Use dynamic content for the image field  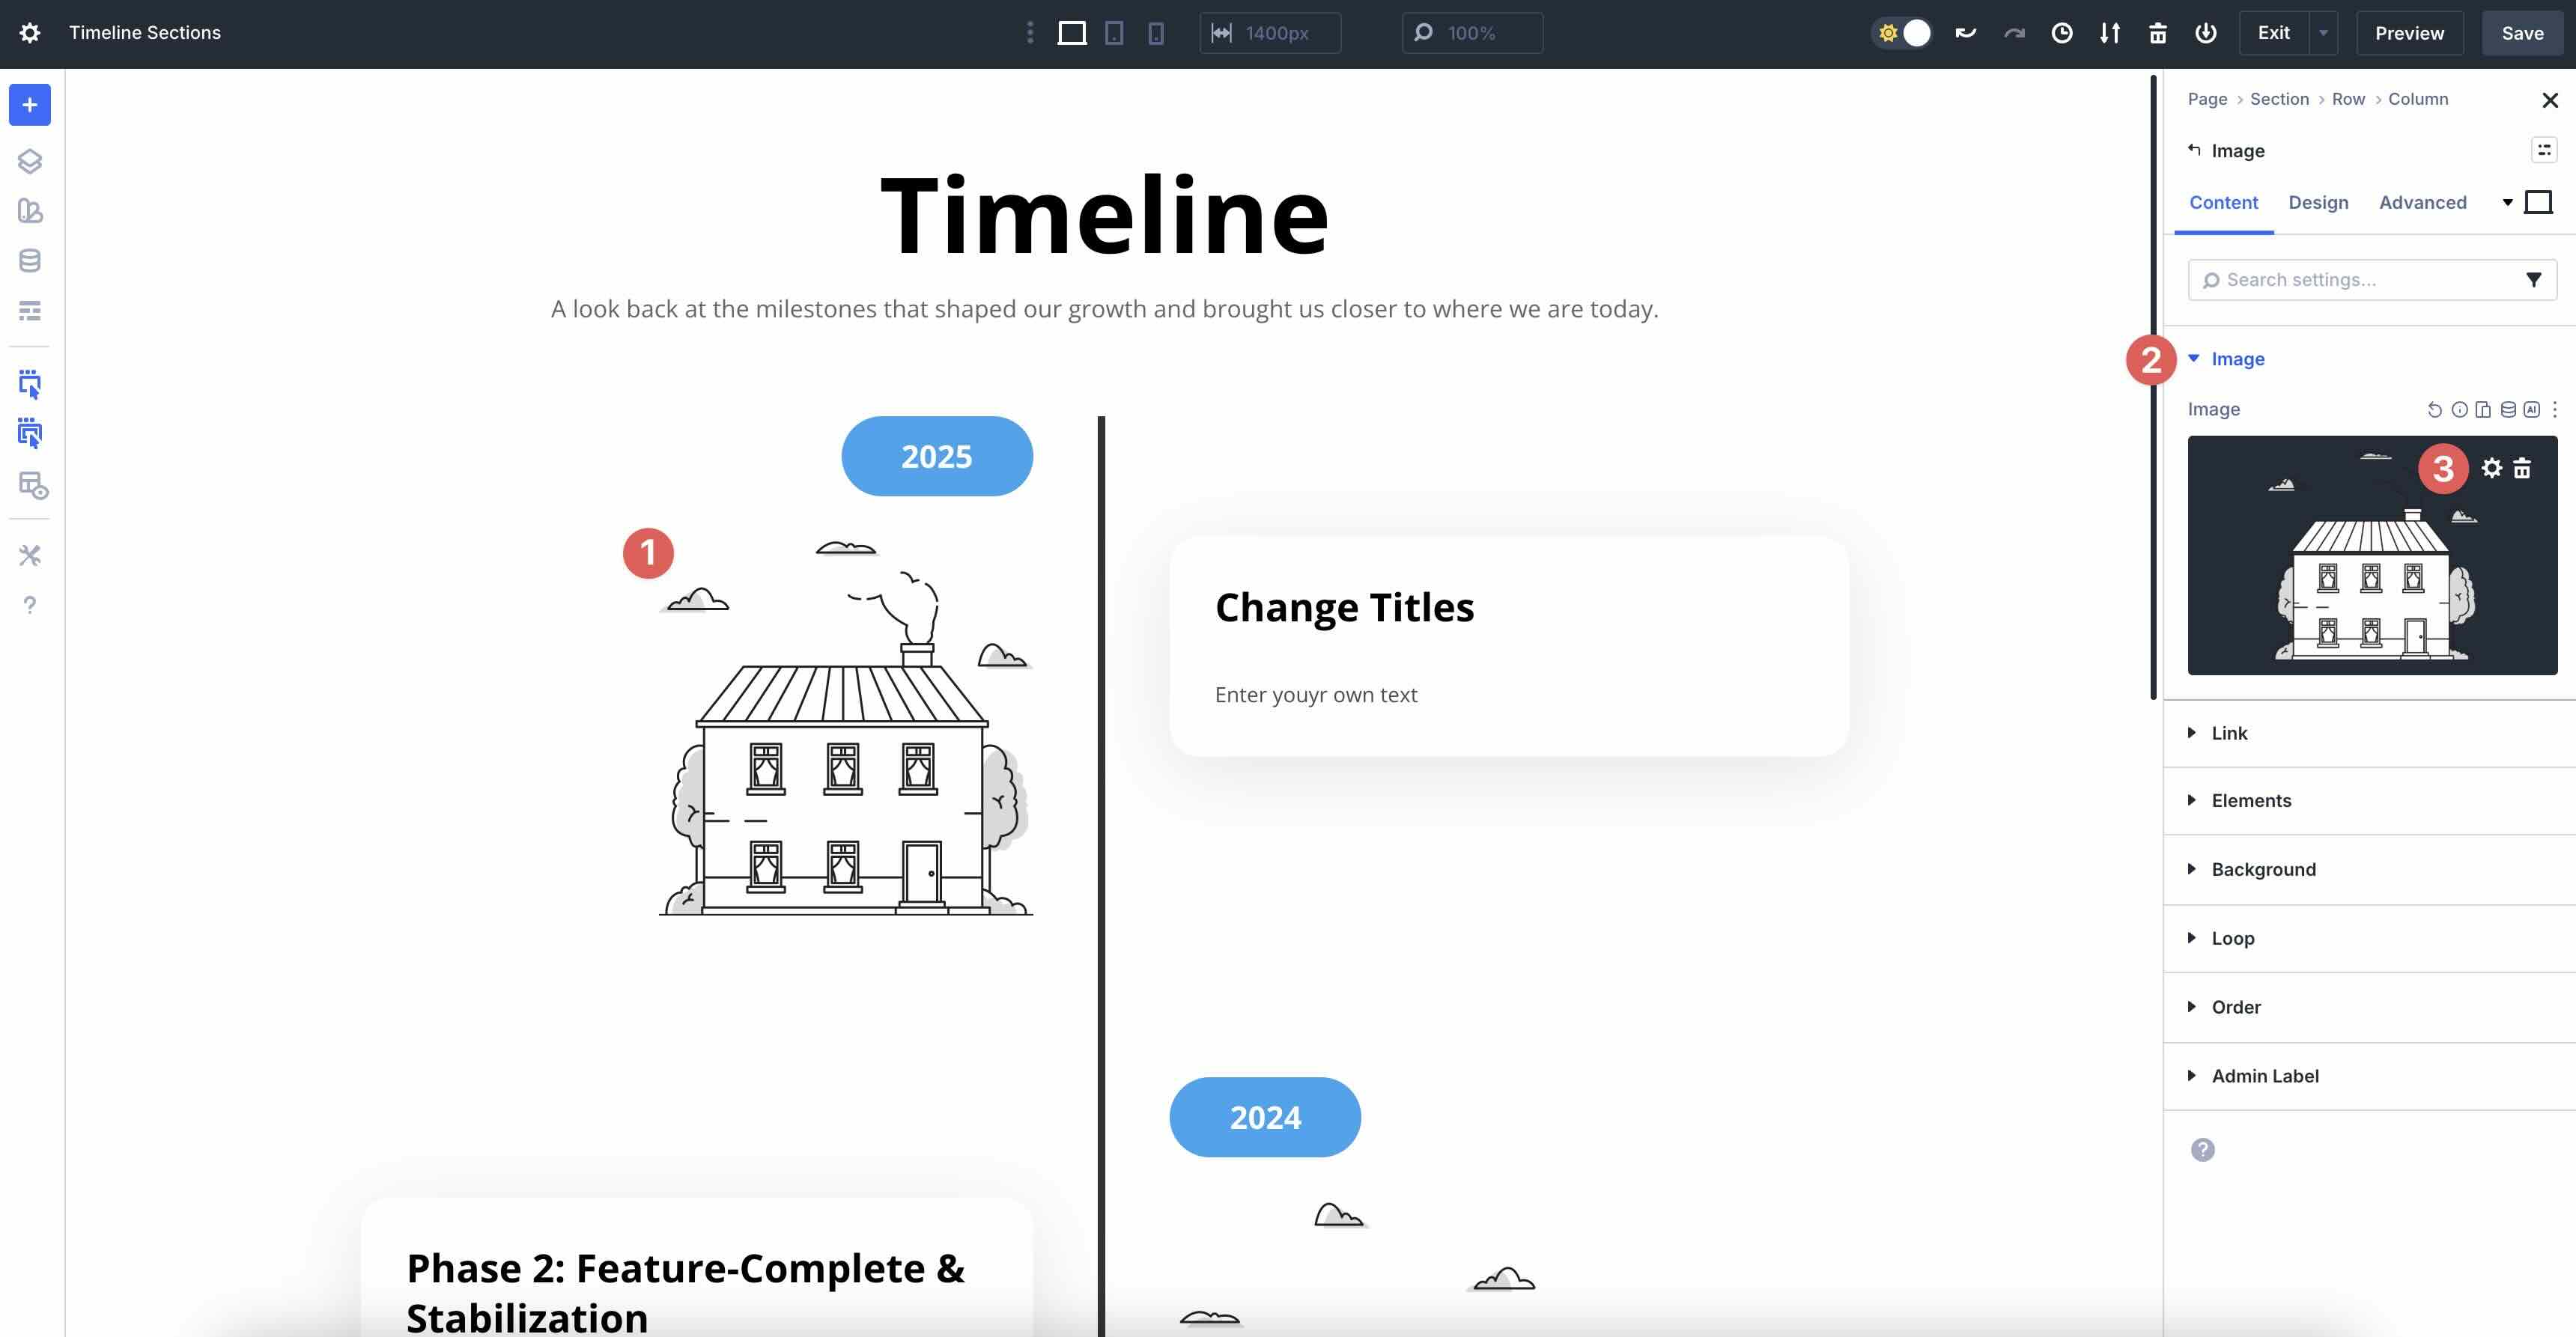(x=2507, y=409)
